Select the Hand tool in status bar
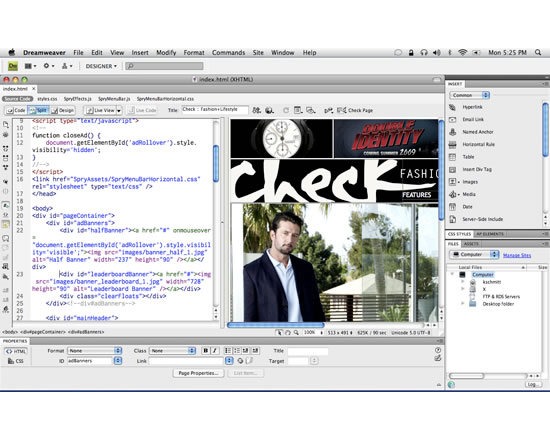Image resolution: width=550 pixels, height=440 pixels. click(288, 333)
